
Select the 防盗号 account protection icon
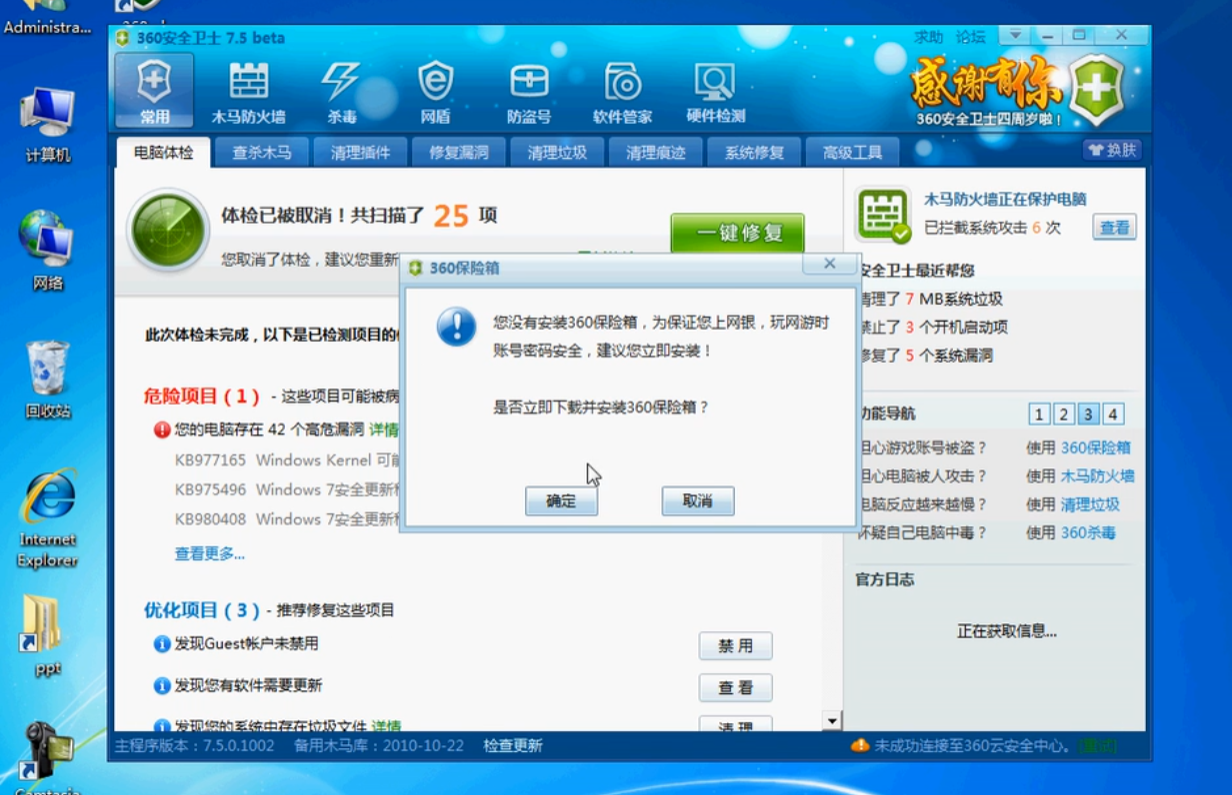coord(529,91)
